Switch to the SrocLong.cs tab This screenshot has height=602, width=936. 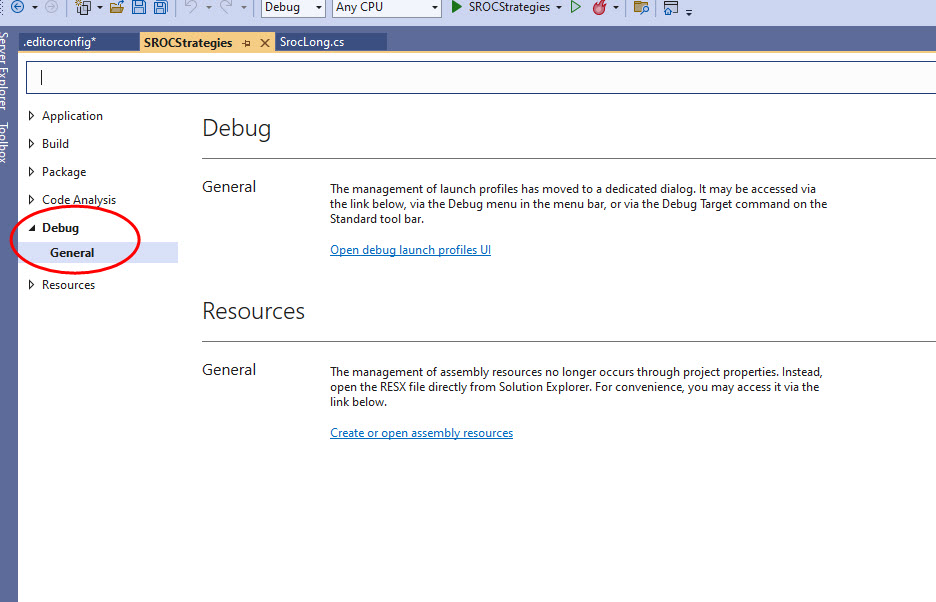[x=314, y=43]
